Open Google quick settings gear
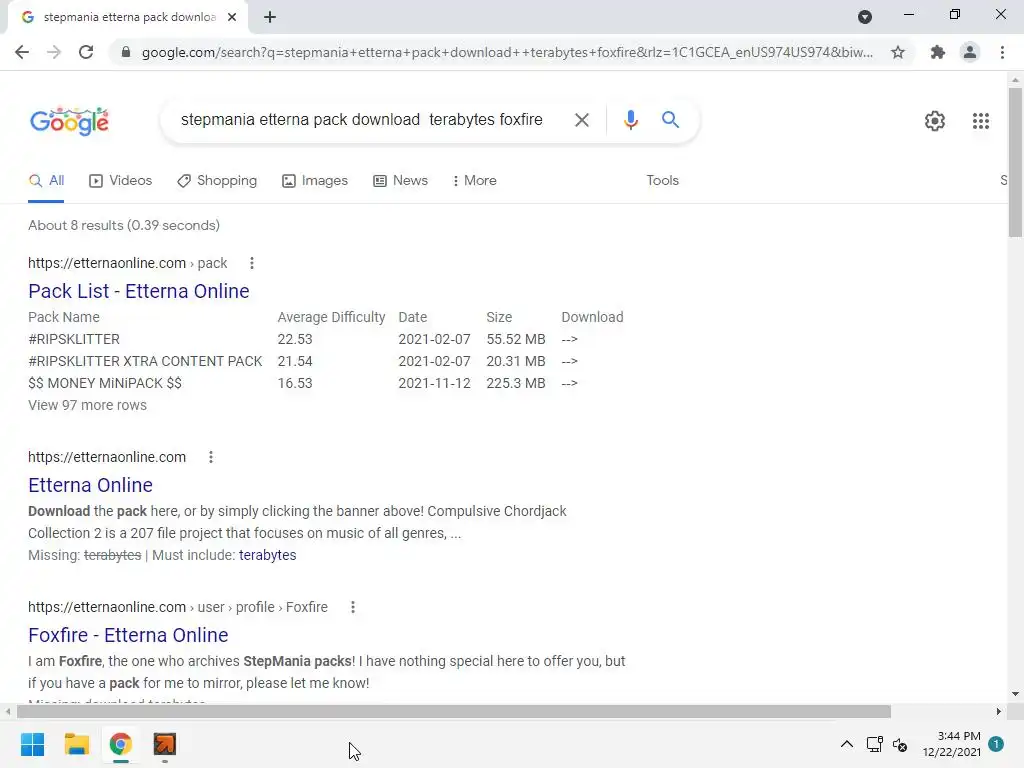 coord(935,121)
